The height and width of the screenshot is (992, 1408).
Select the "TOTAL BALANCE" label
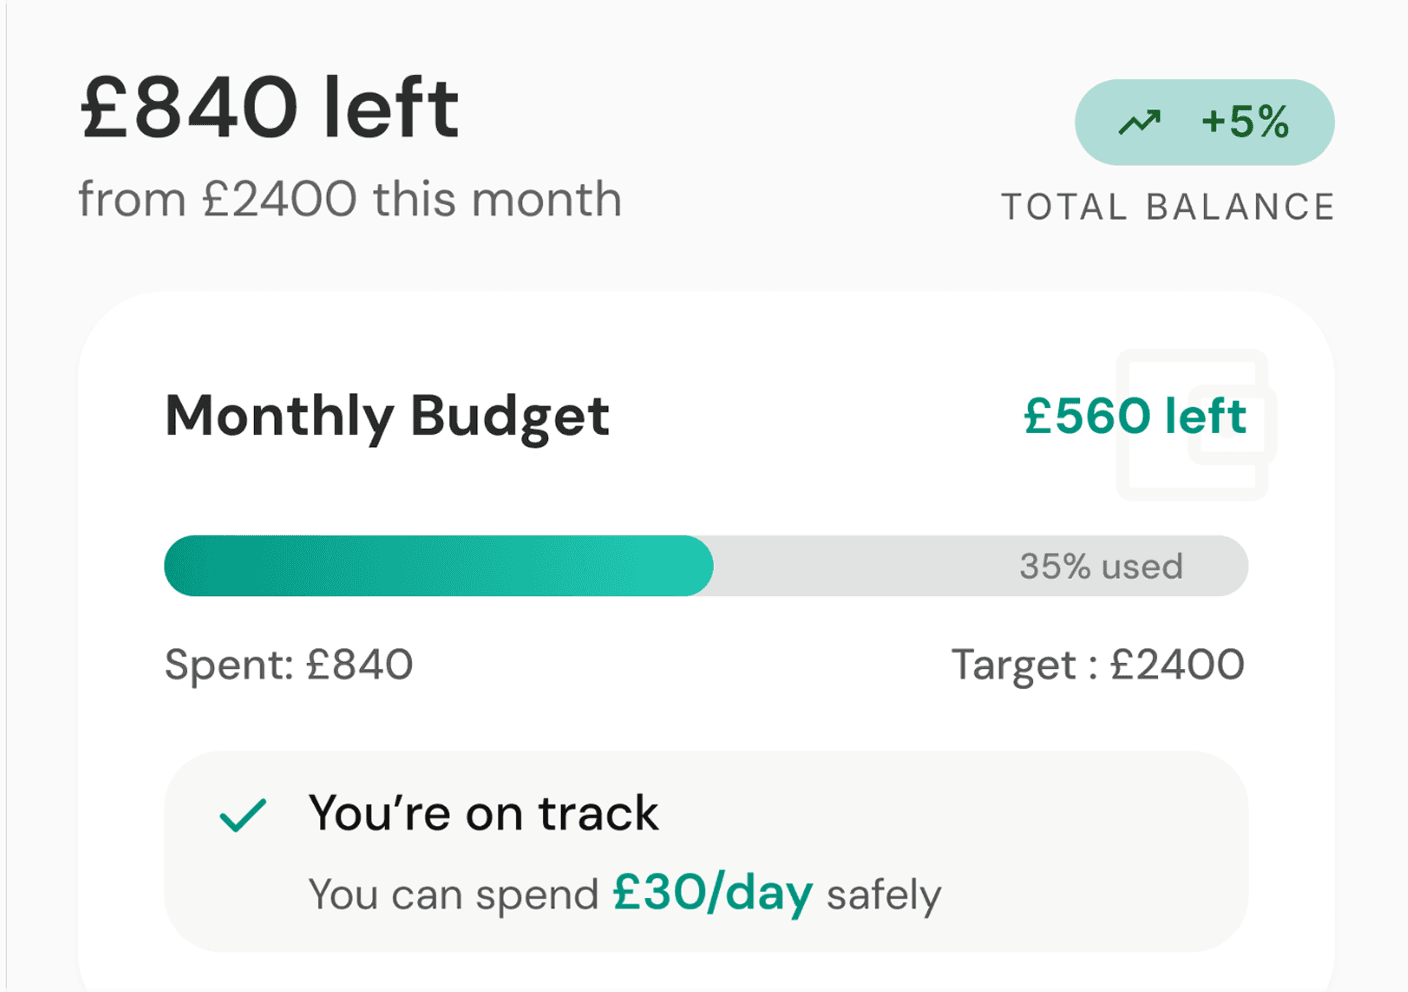click(x=1168, y=207)
